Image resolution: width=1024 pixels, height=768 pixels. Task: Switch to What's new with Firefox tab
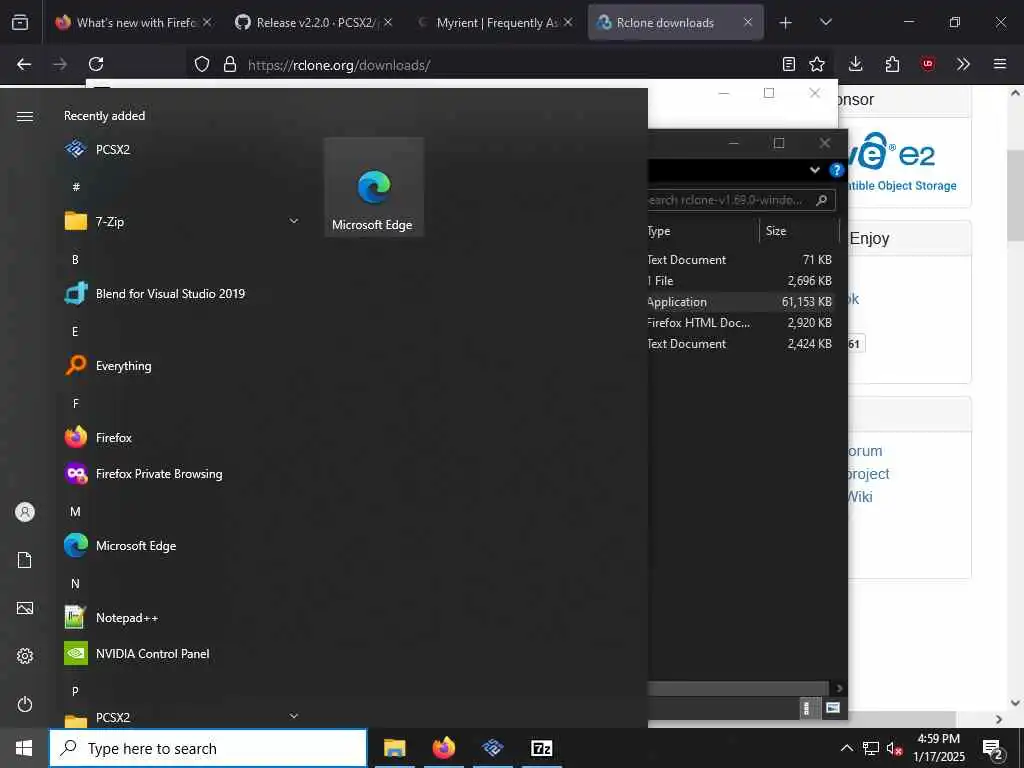point(135,22)
